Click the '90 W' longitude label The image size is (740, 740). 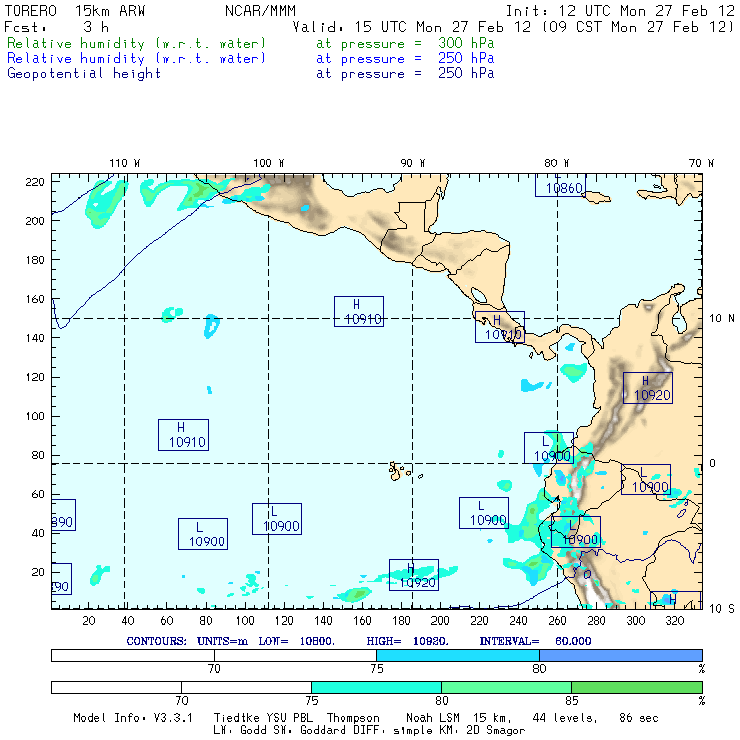(x=412, y=163)
